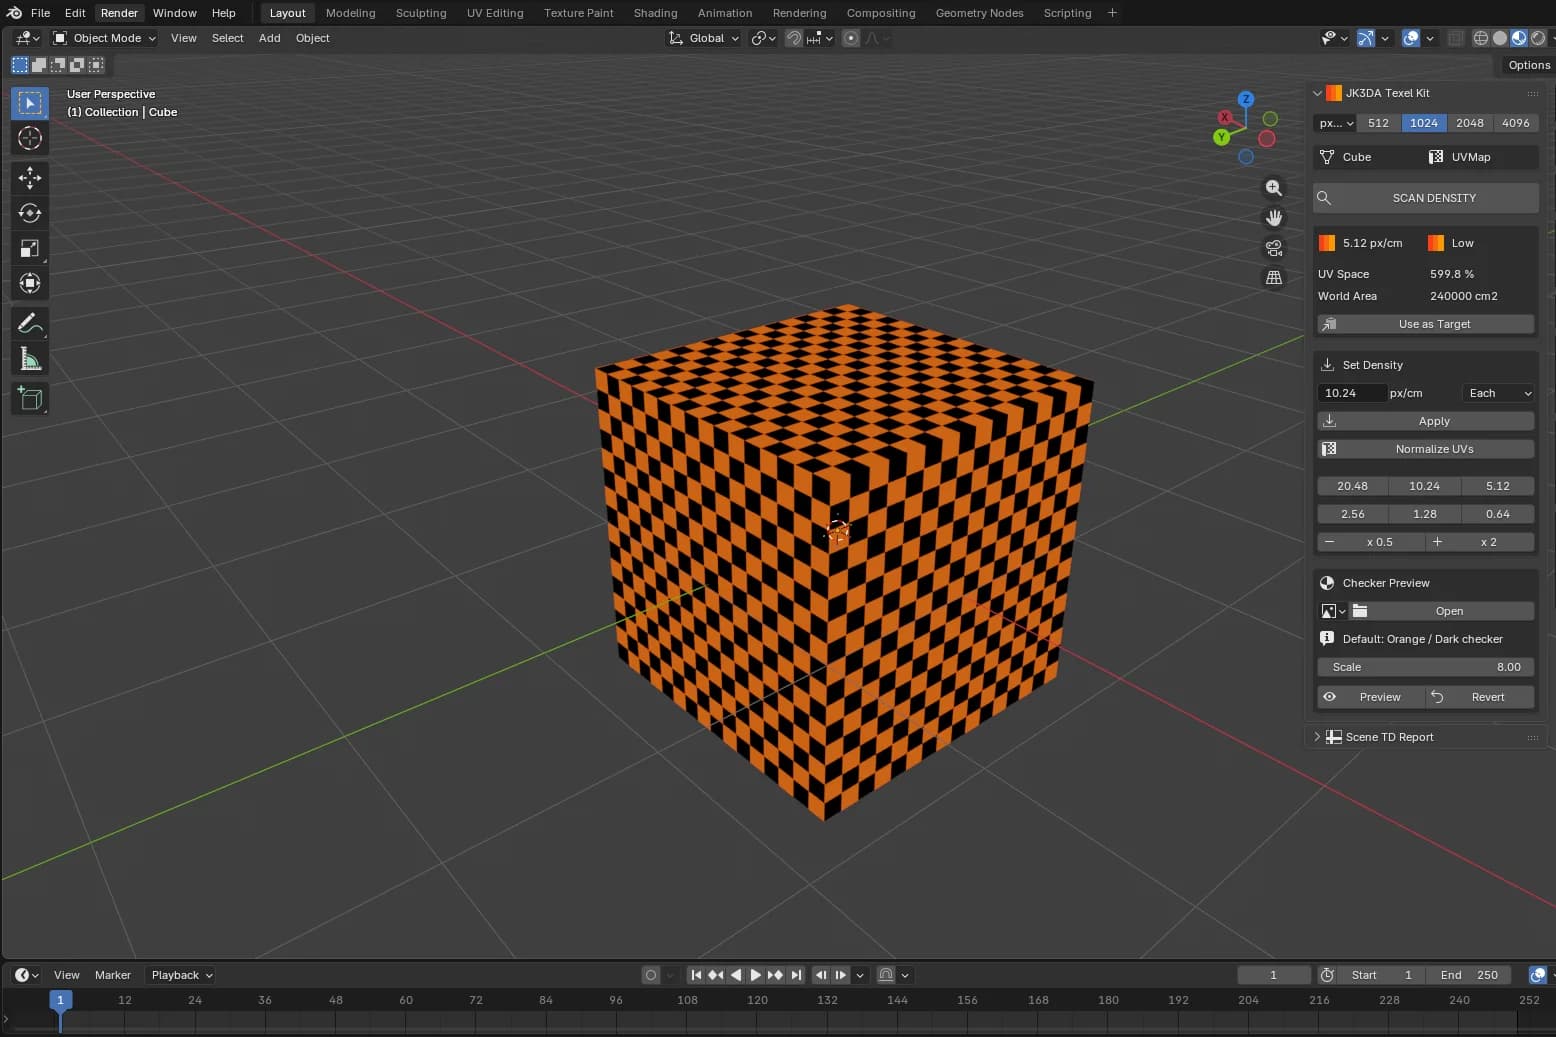Toggle snapping magnet in the header
1556x1037 pixels.
794,38
